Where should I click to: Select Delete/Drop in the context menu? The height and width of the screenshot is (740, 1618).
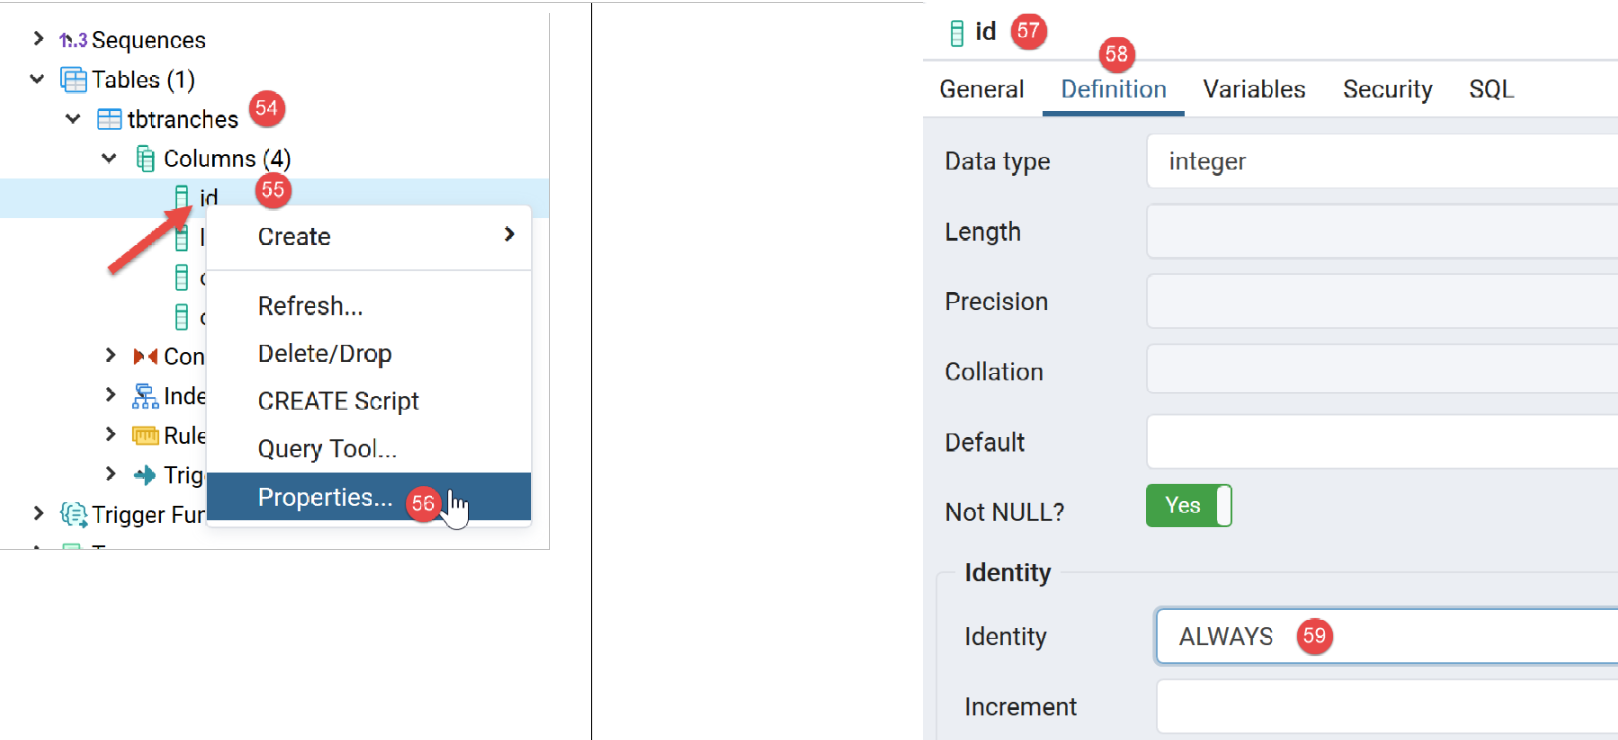[x=324, y=354]
